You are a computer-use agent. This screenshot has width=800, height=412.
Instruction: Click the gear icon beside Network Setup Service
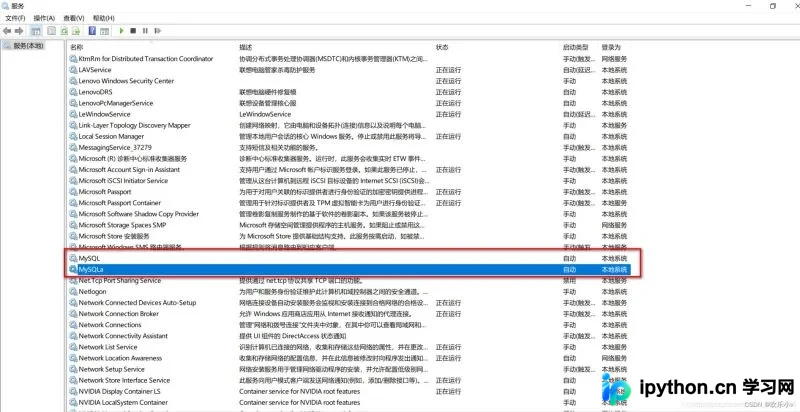point(73,369)
